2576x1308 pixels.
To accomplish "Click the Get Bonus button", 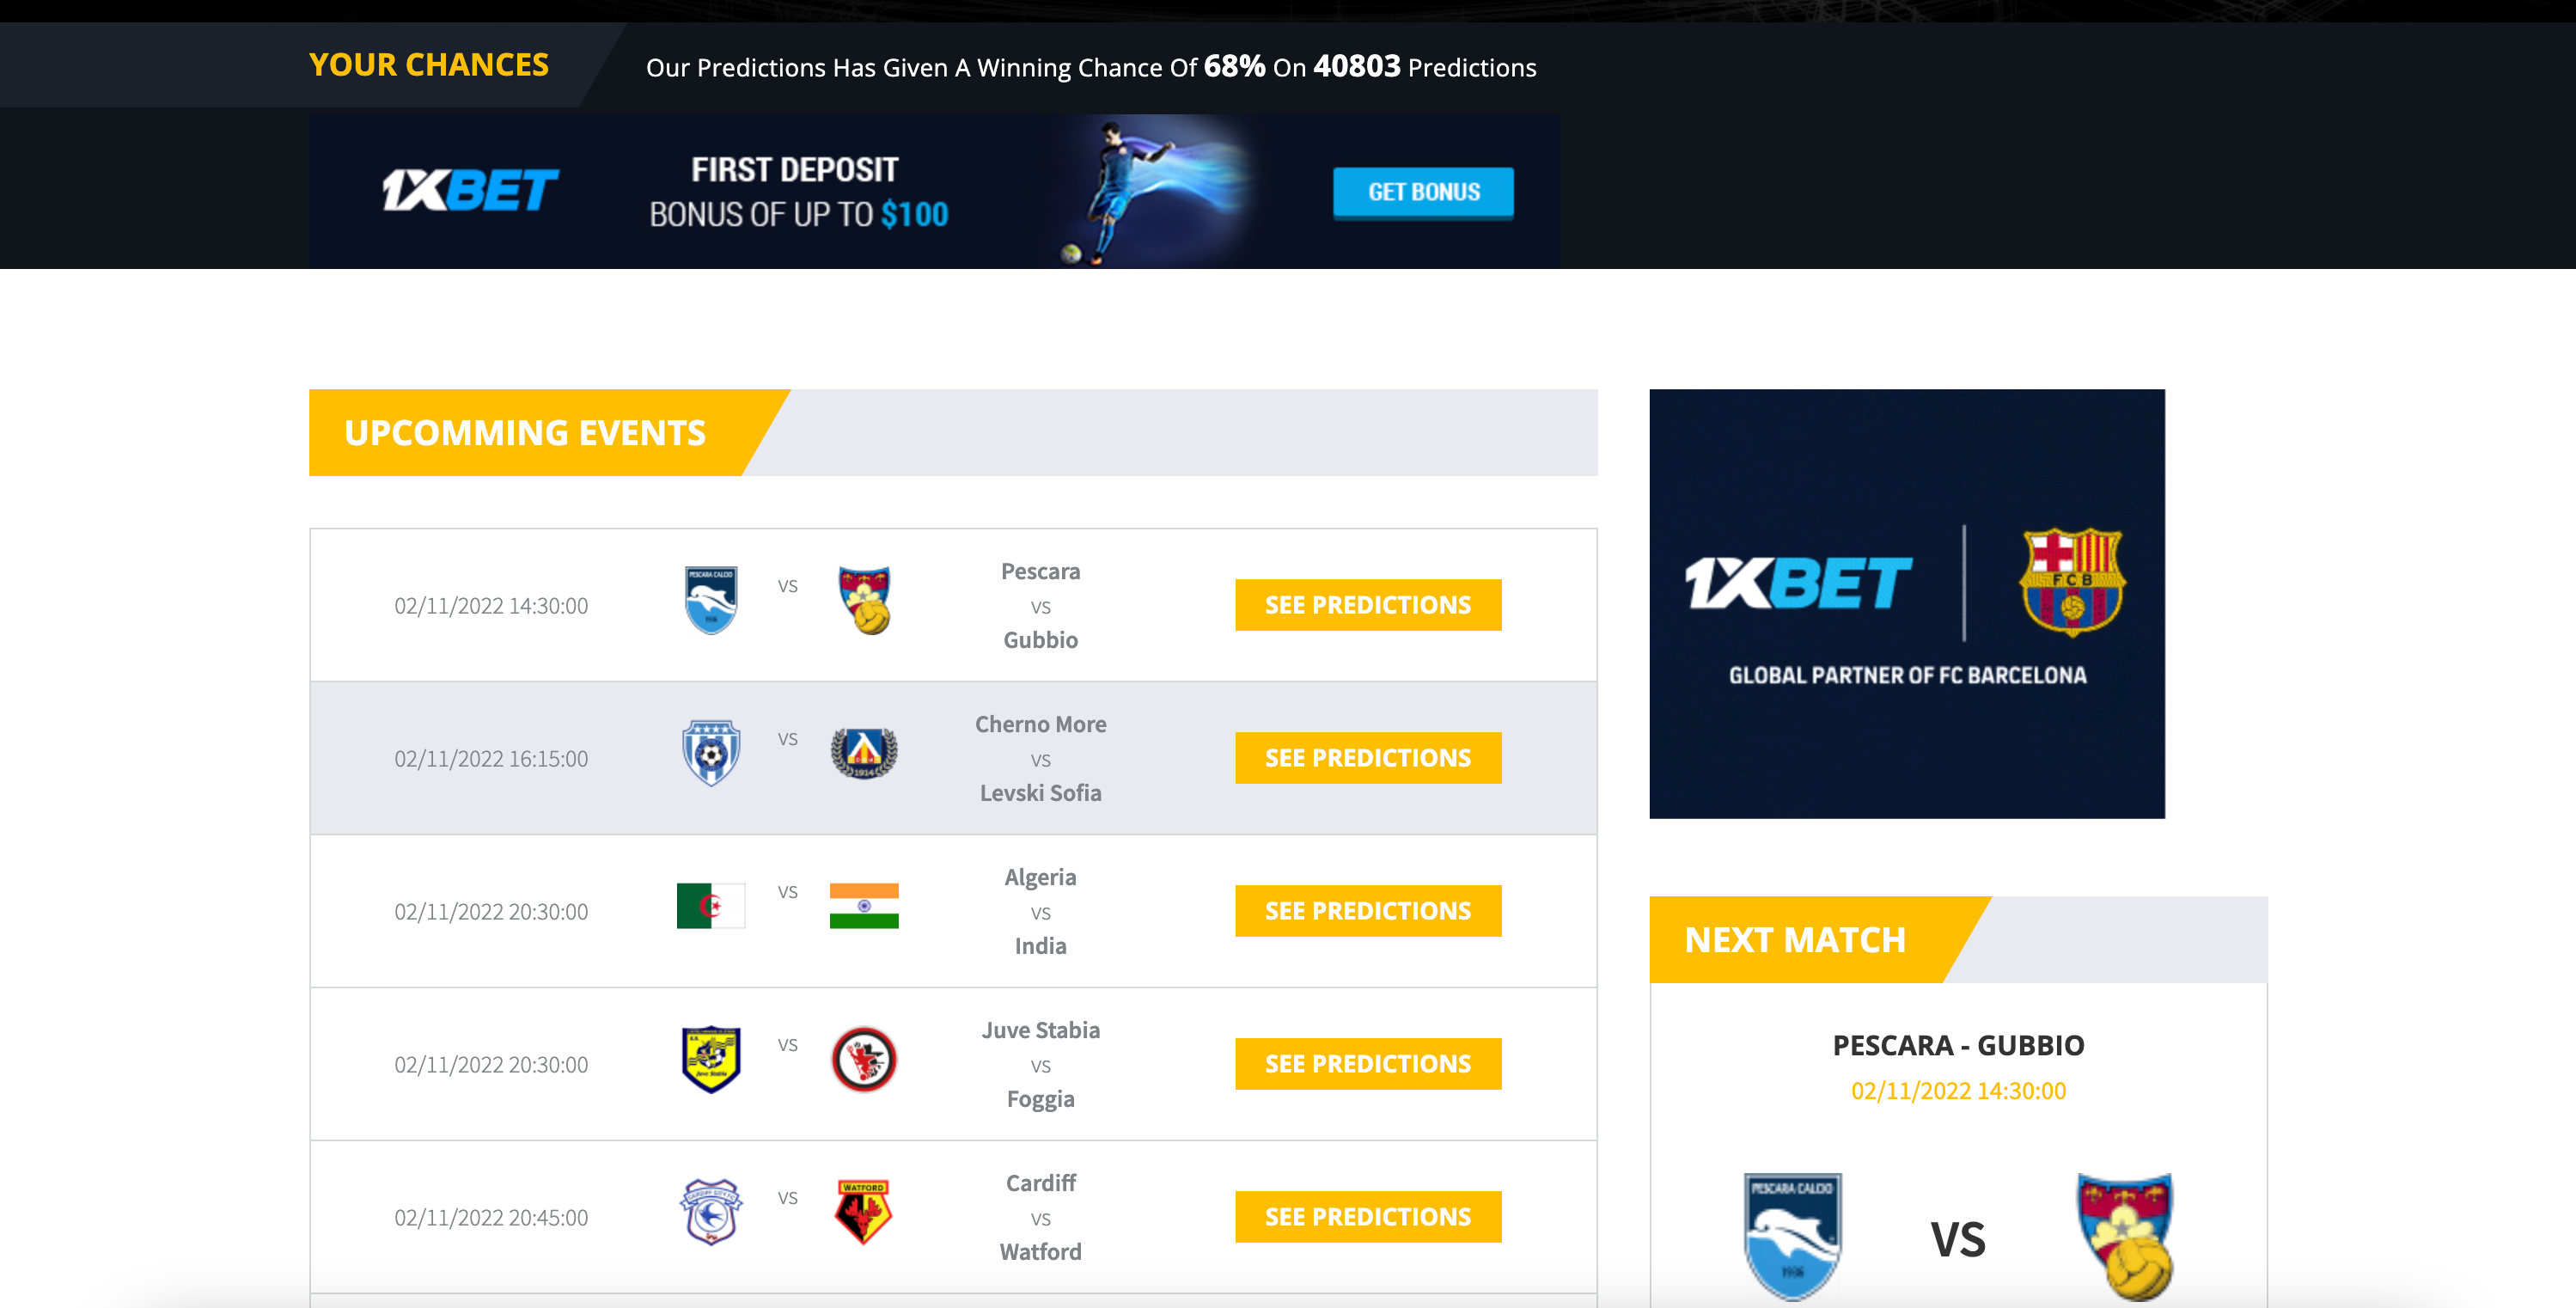I will (1423, 192).
